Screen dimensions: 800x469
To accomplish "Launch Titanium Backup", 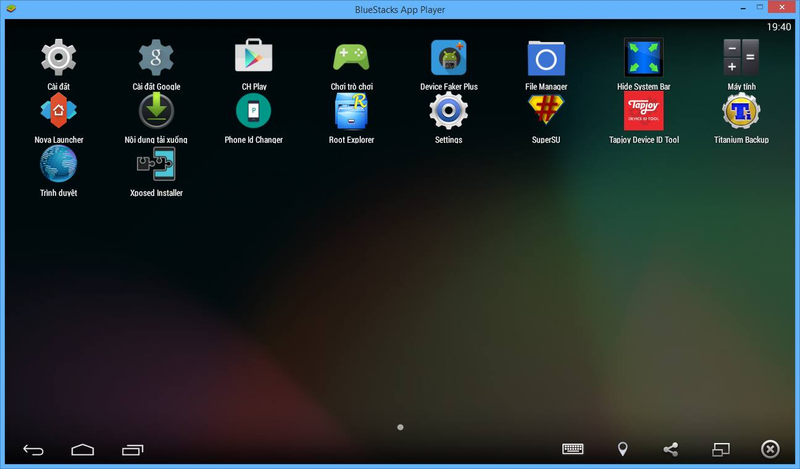I will click(x=741, y=111).
